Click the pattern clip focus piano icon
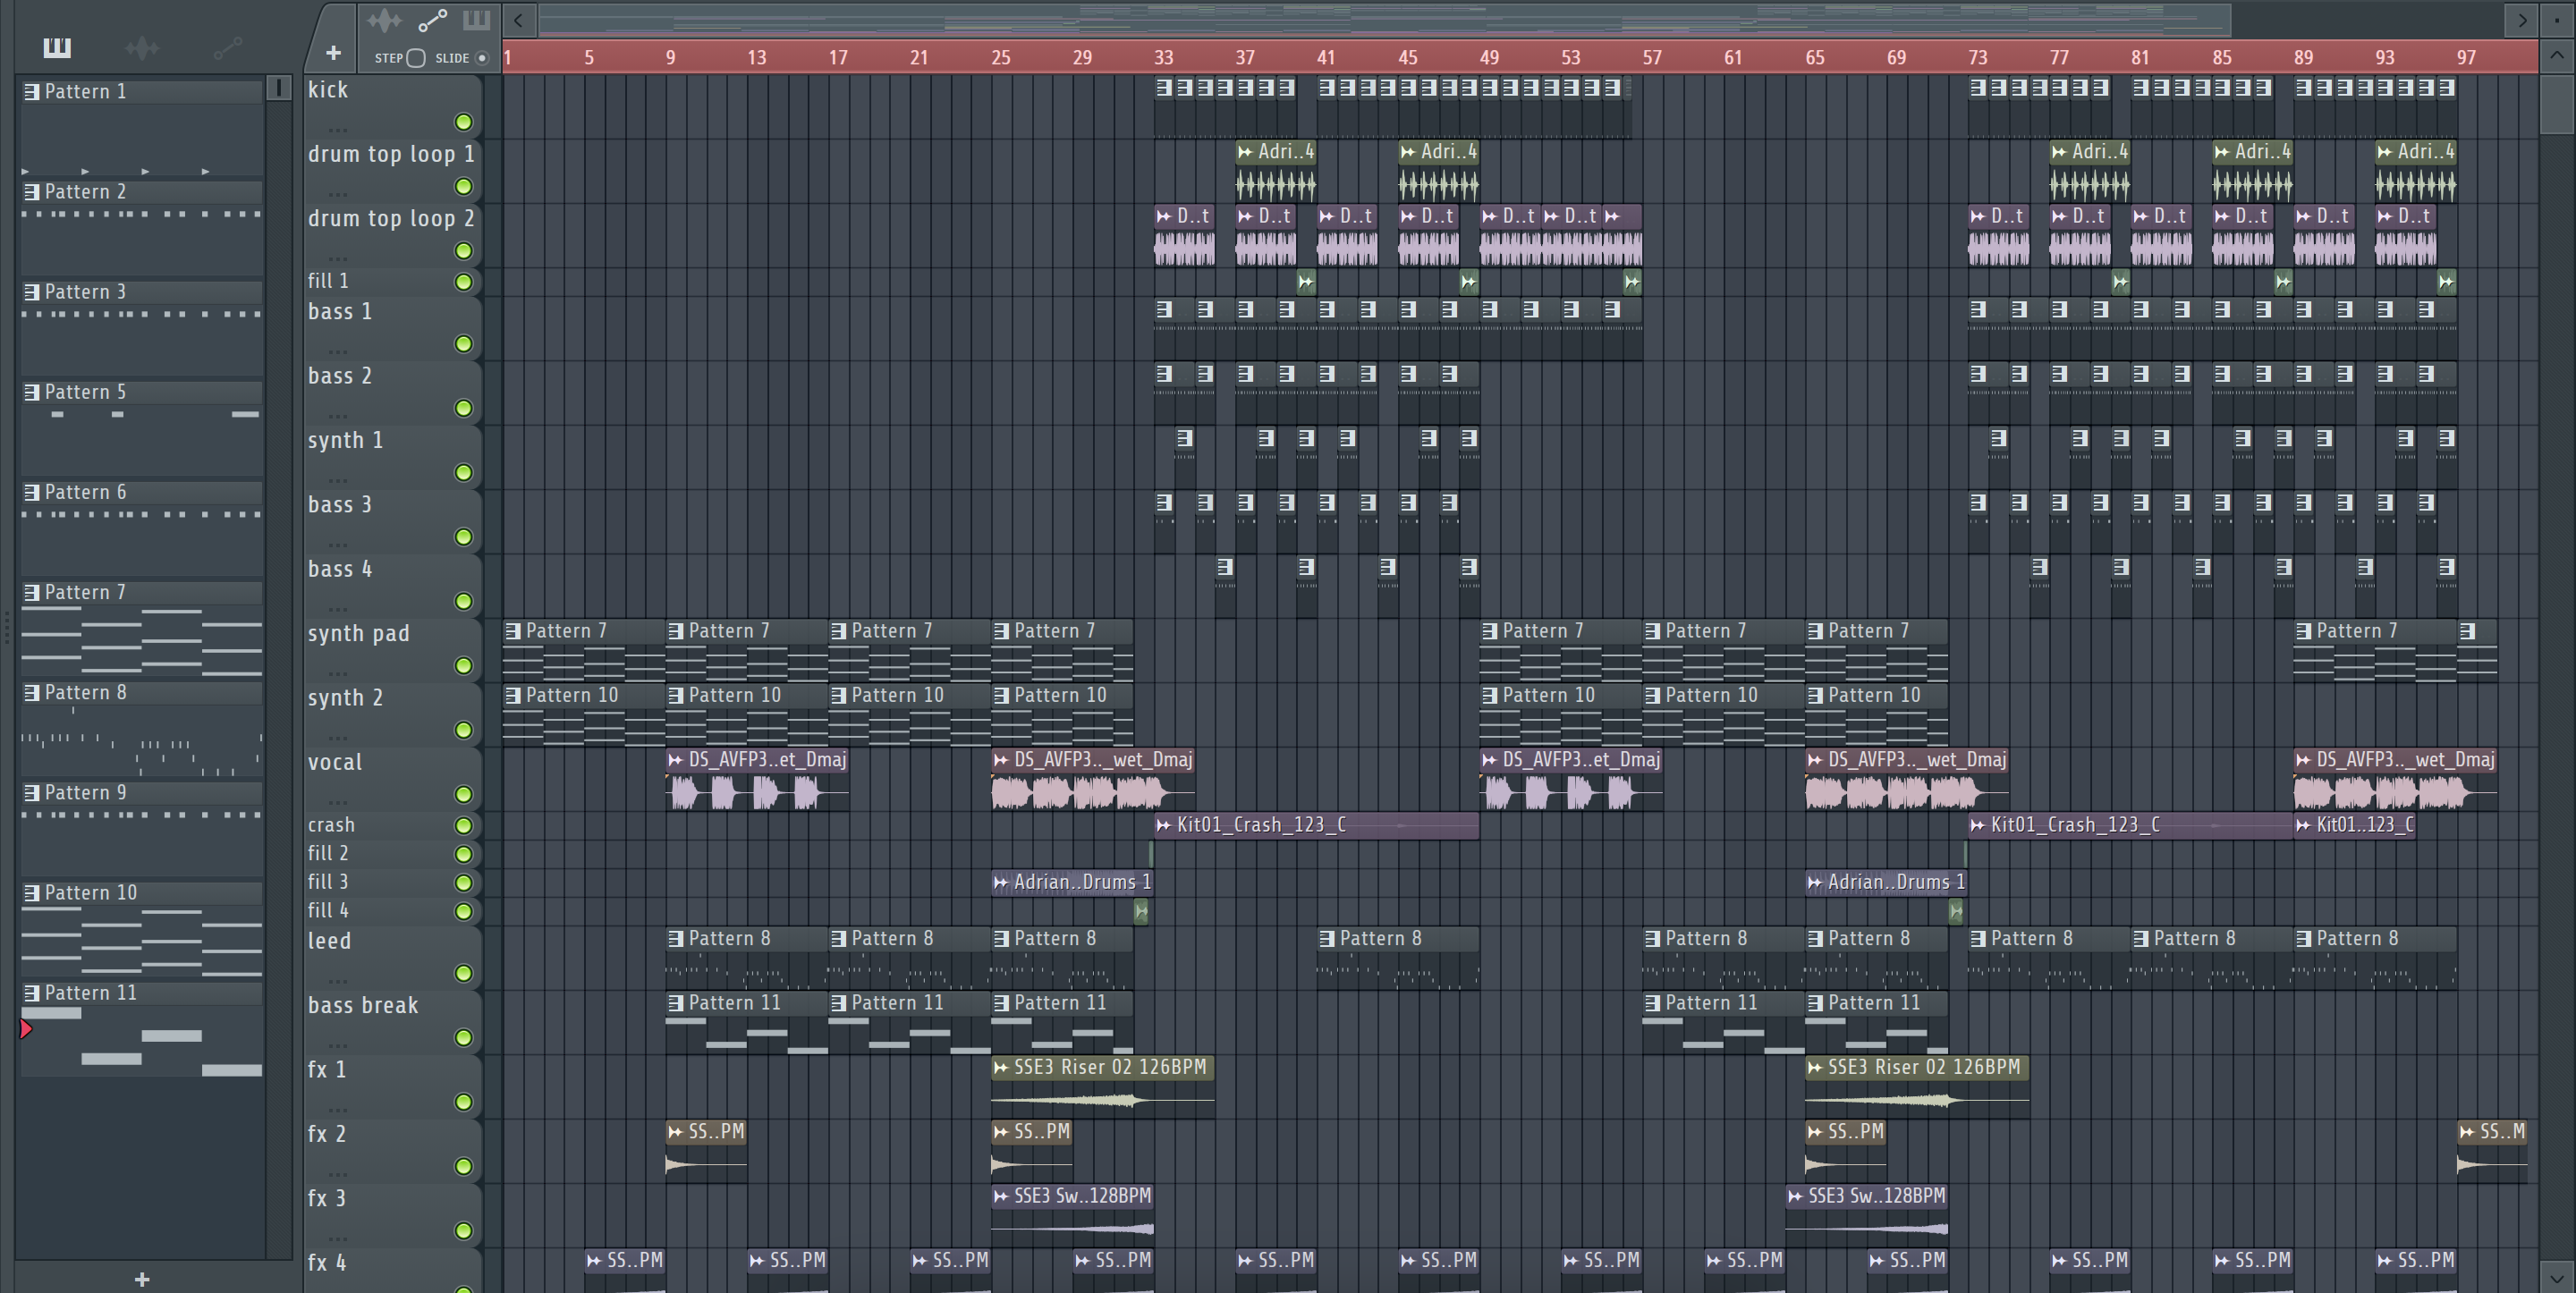This screenshot has height=1293, width=2576. (x=476, y=20)
